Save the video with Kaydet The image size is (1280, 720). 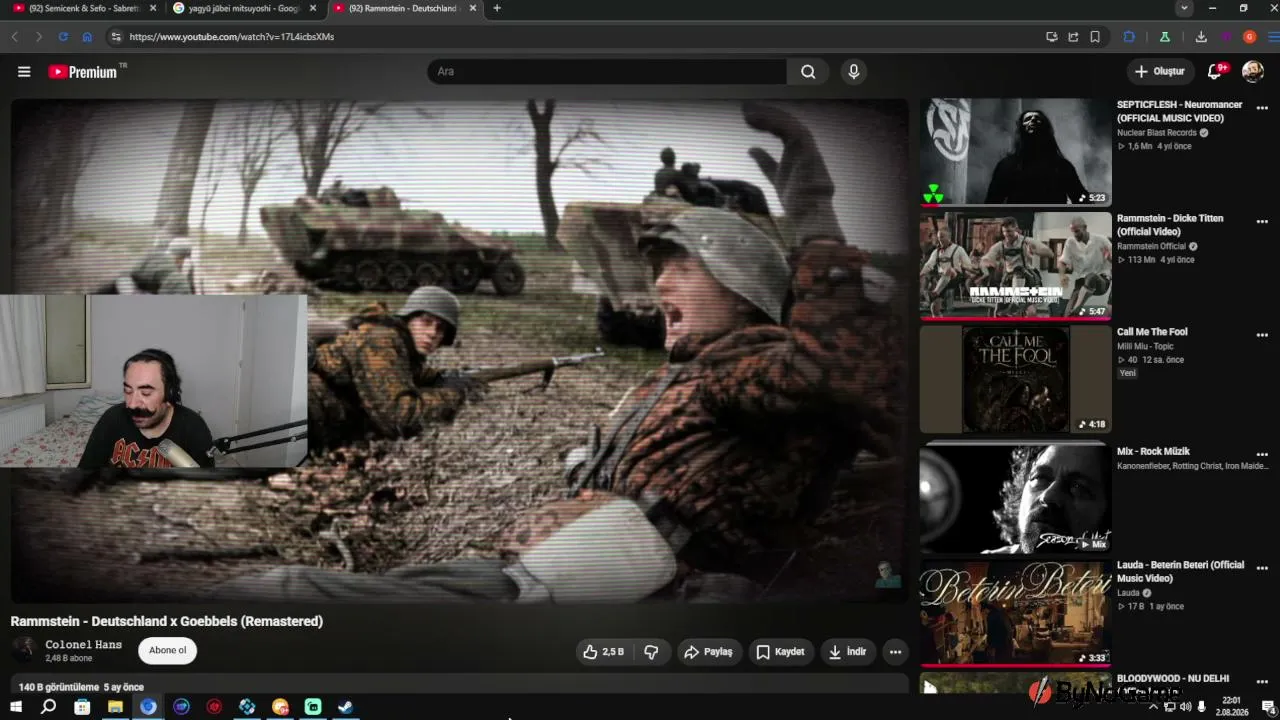[781, 652]
